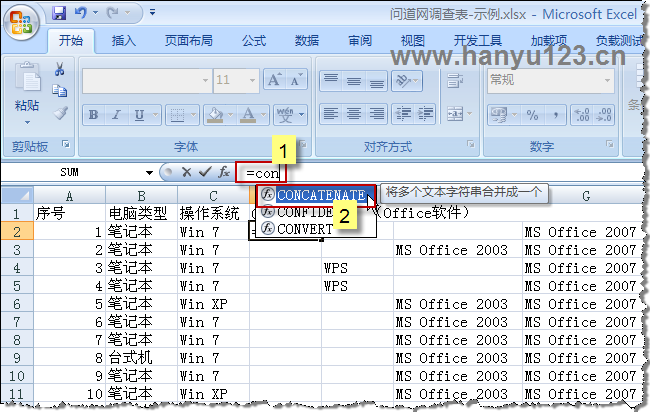Screen dimensions: 650x412
Task: Open the undo history dropdown arrow
Action: [x=95, y=13]
